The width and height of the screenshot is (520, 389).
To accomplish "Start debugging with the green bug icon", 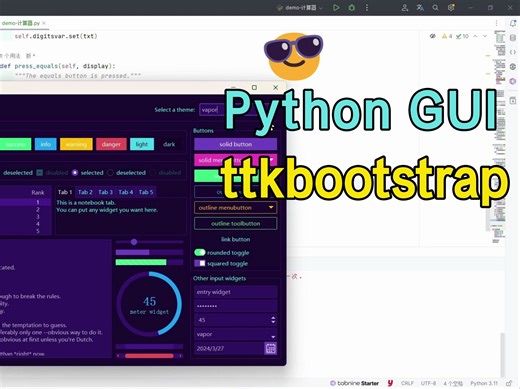I will [x=352, y=7].
